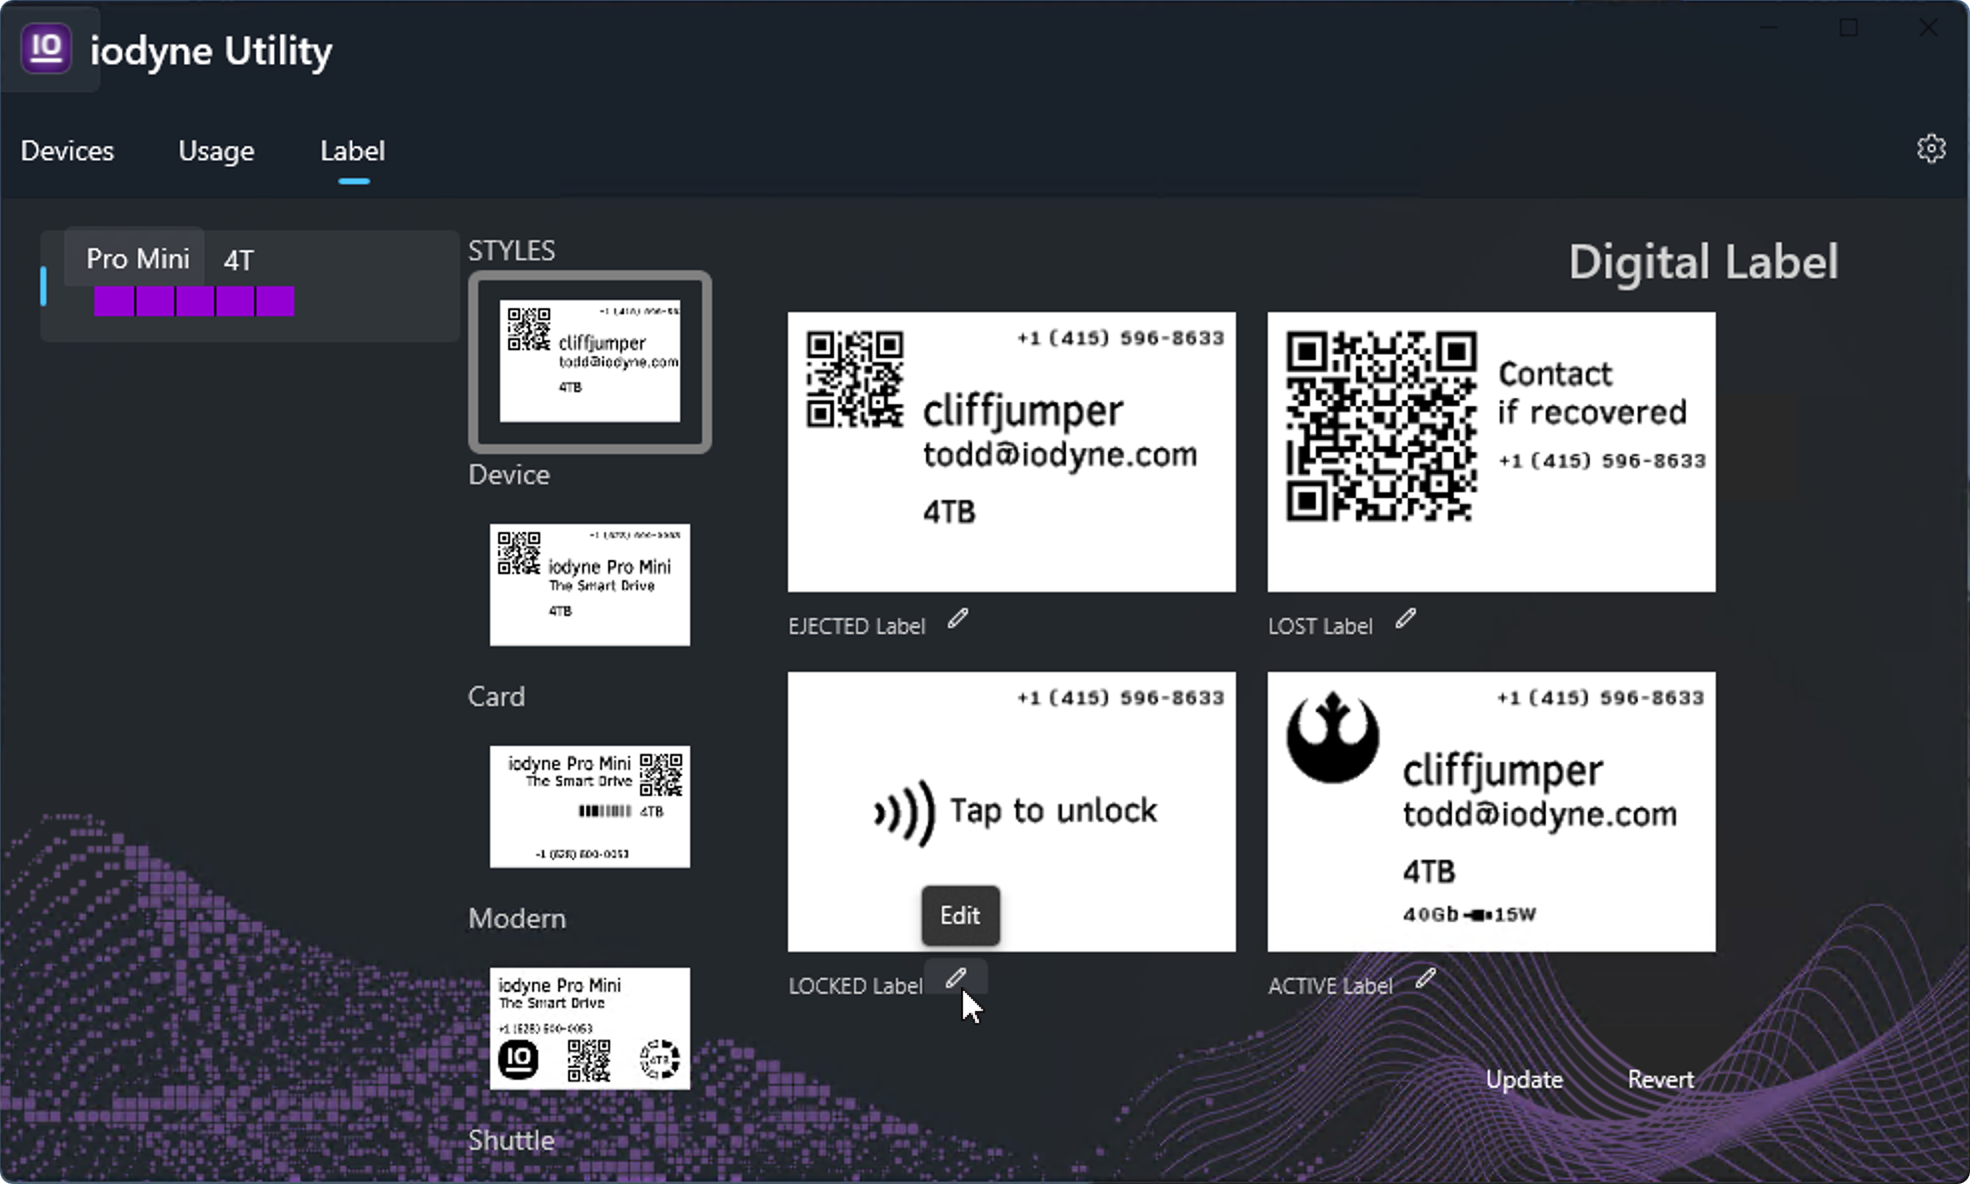
Task: Select the Device style thumbnail
Action: point(590,361)
